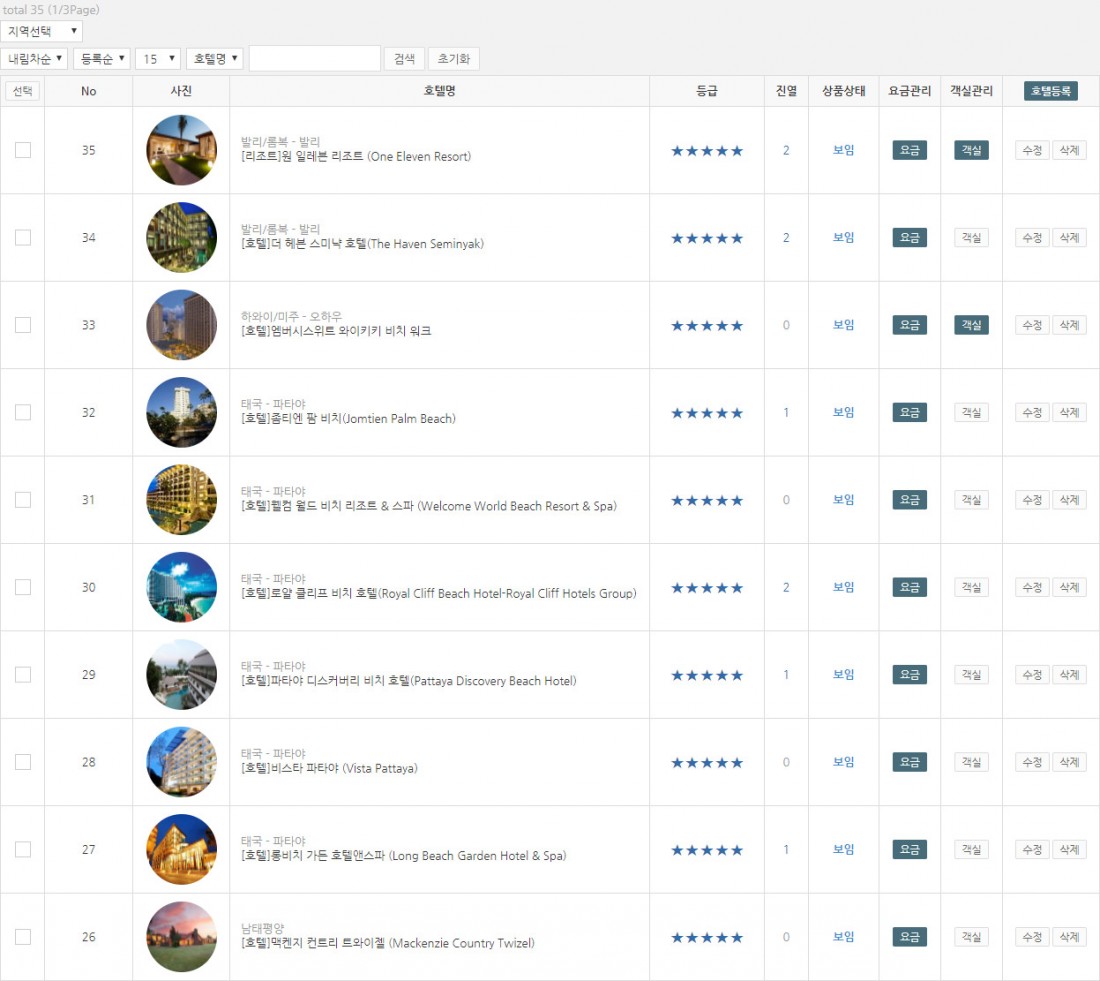Expand the 내림차순 sort order dropdown
Image resolution: width=1100 pixels, height=981 pixels.
click(34, 59)
